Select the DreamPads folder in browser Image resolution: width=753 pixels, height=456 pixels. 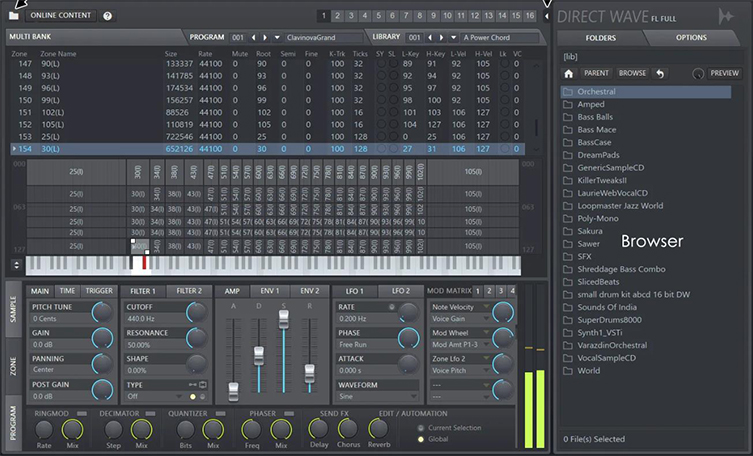[x=599, y=155]
